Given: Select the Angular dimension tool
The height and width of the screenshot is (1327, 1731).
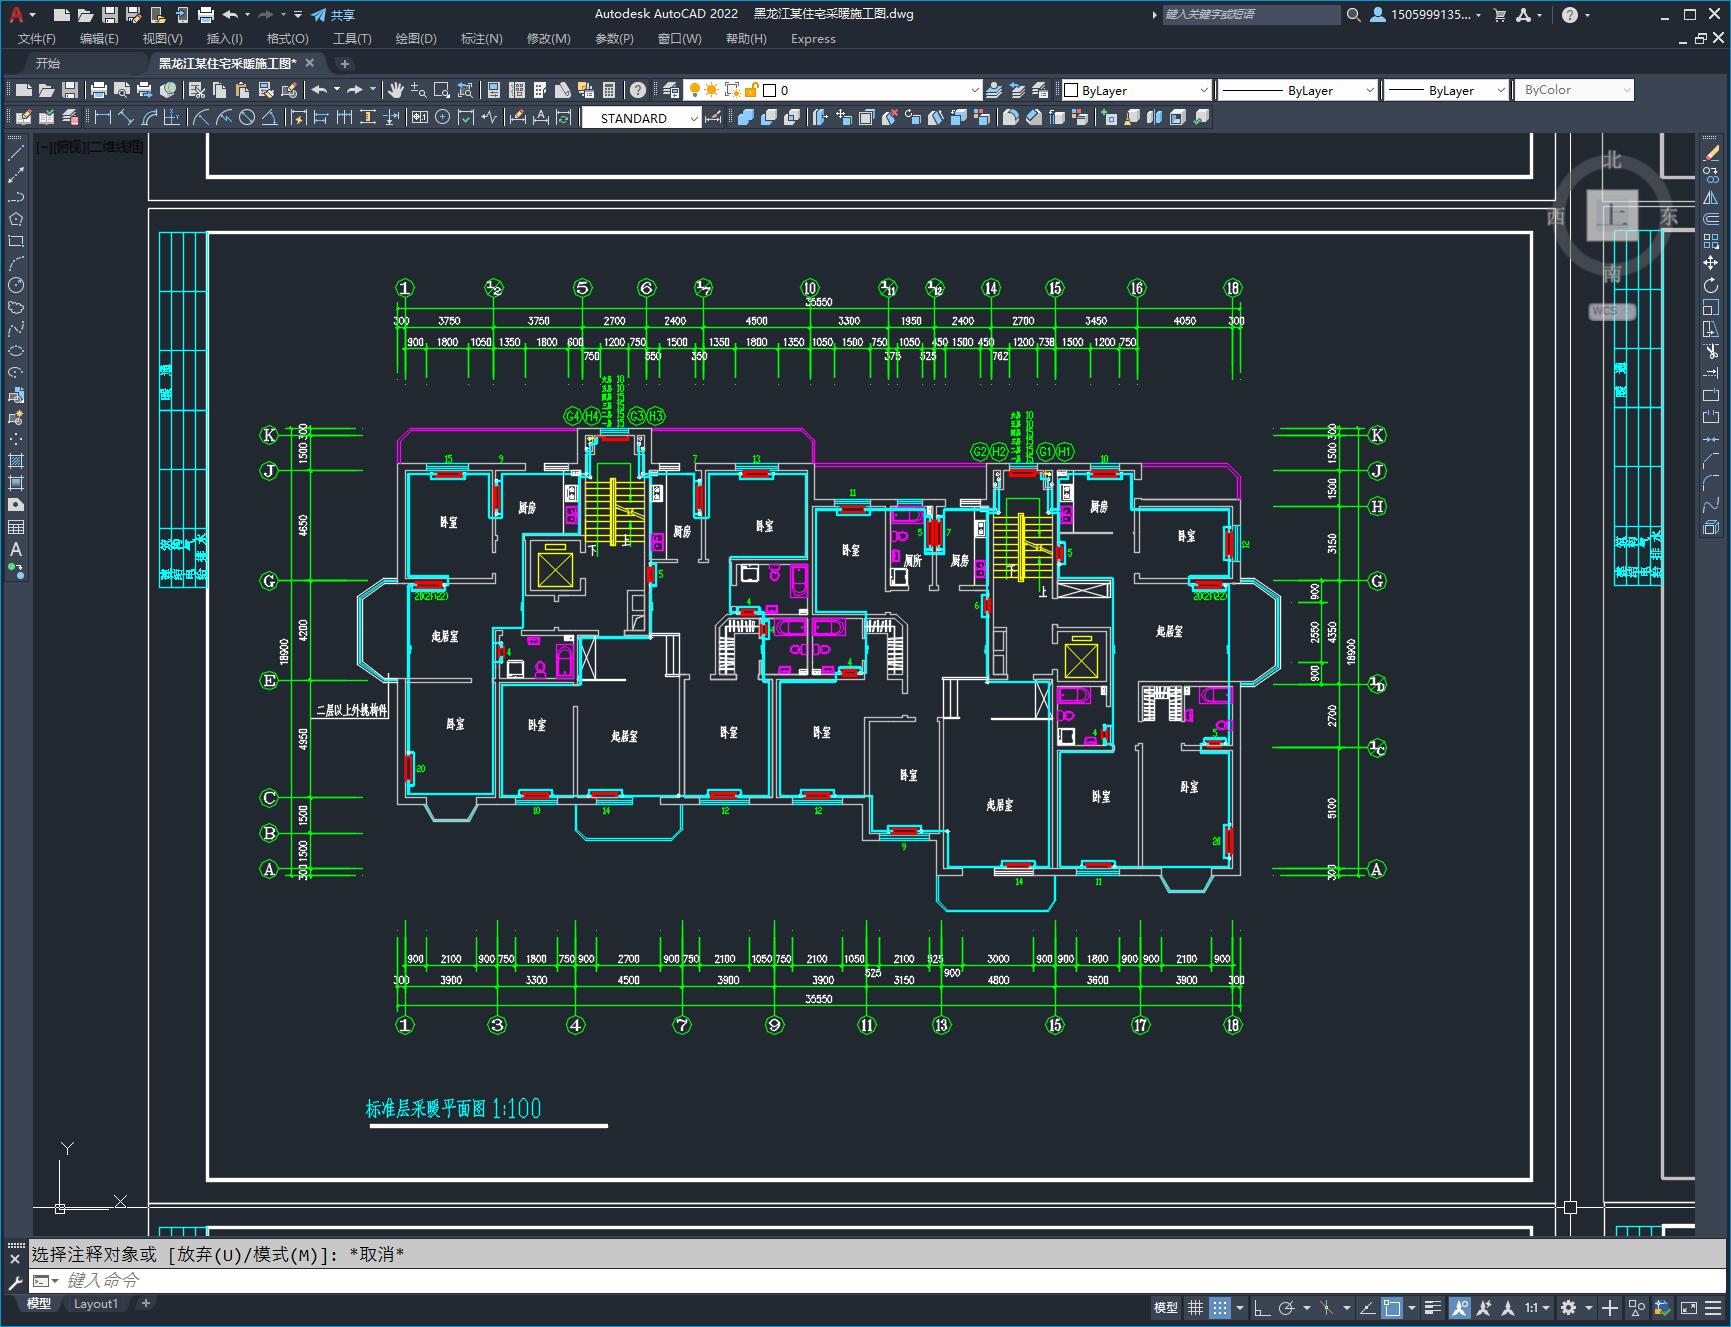Looking at the screenshot, I should [x=270, y=117].
